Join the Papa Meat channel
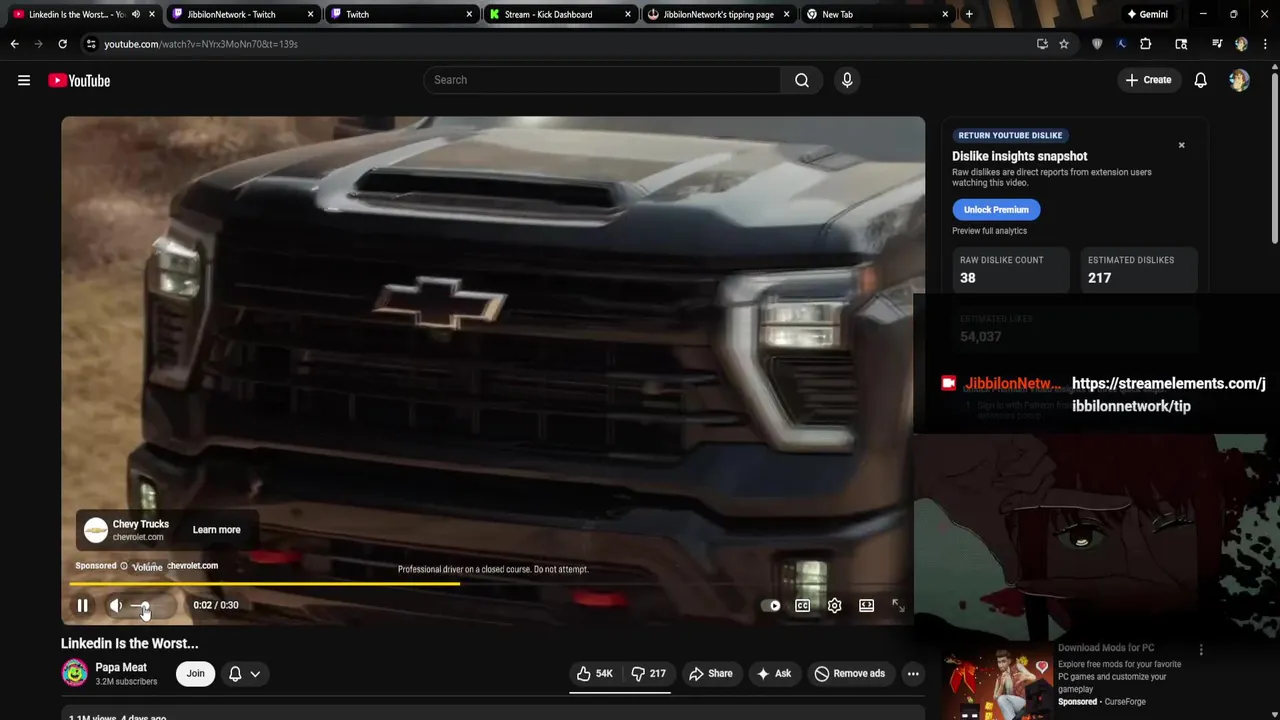 [x=195, y=673]
